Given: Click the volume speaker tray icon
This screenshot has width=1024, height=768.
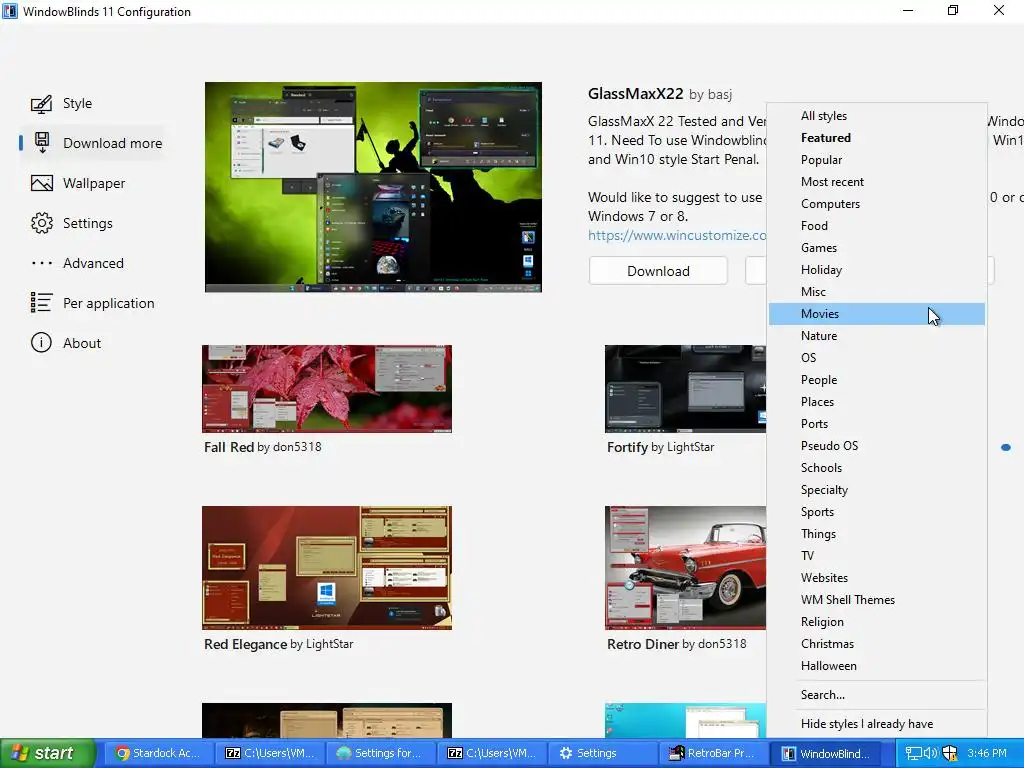Looking at the screenshot, I should coord(930,753).
